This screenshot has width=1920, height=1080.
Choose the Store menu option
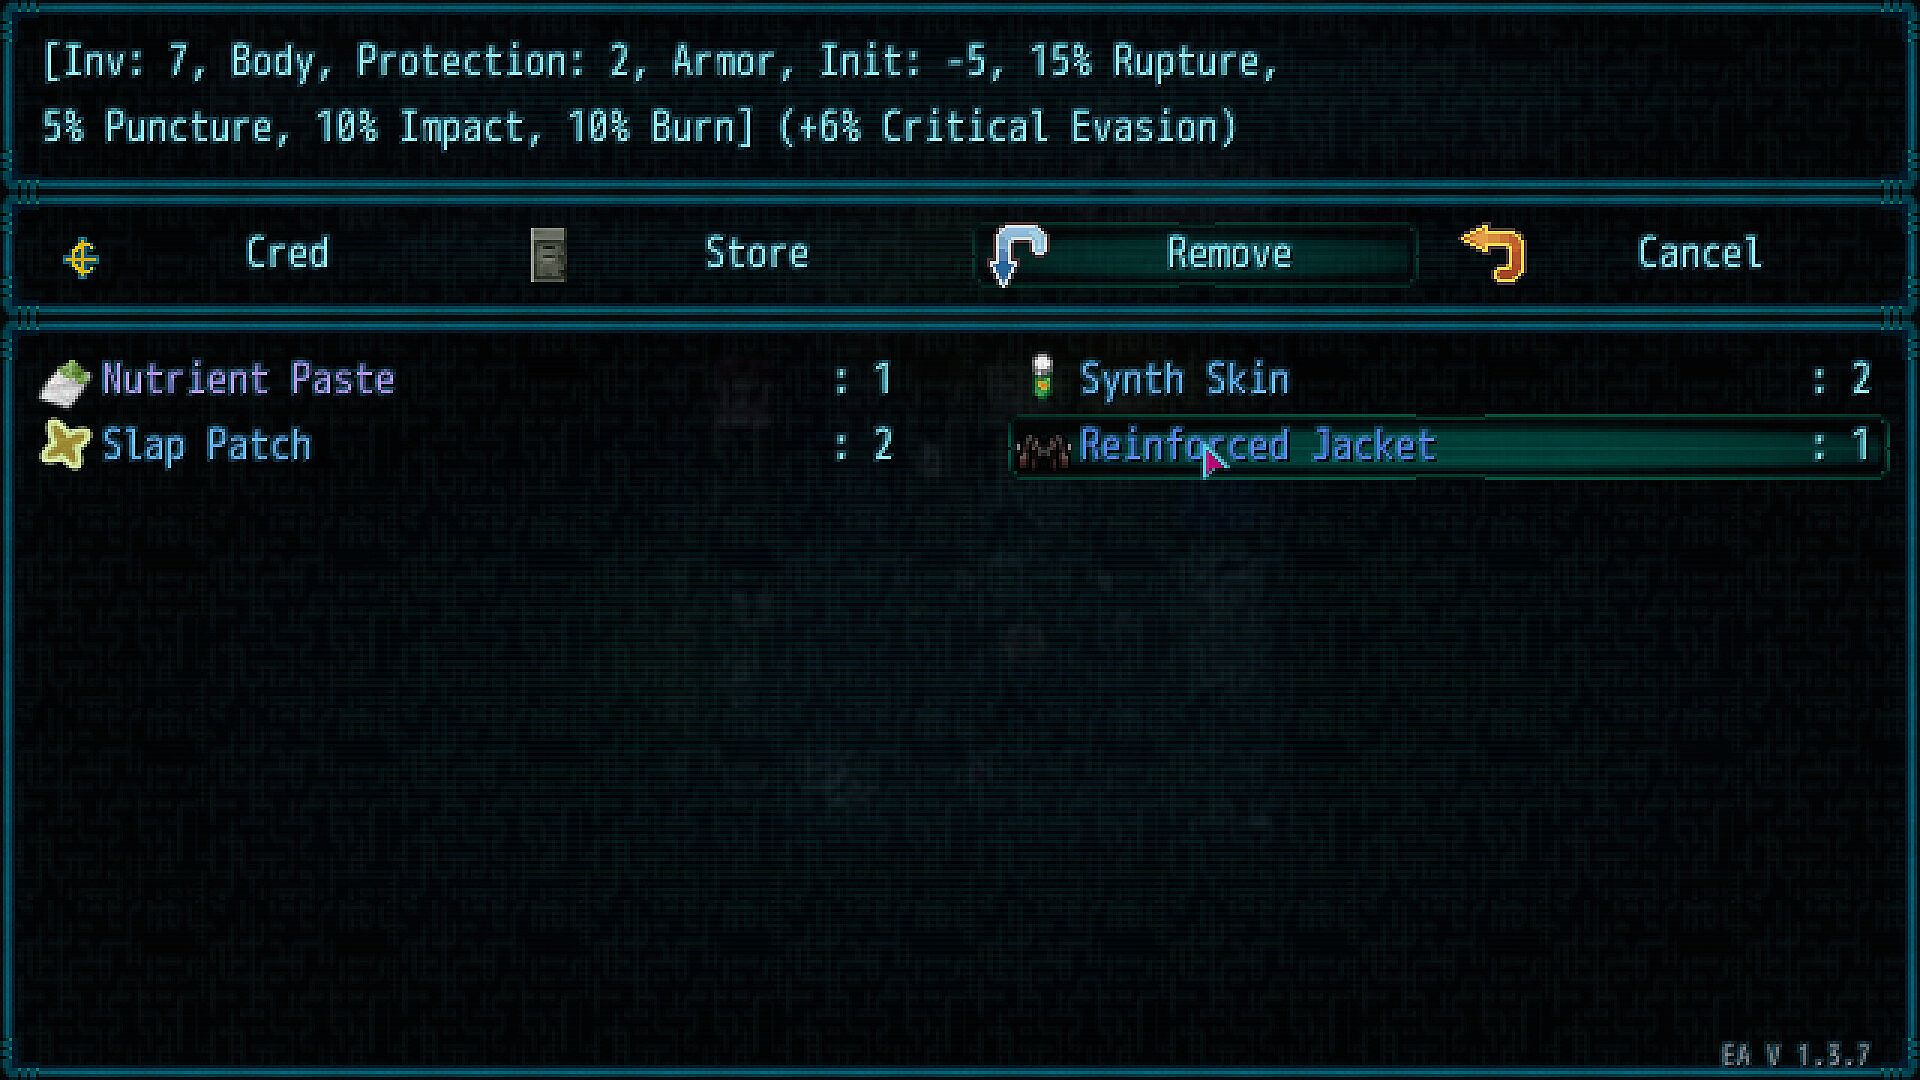[757, 253]
